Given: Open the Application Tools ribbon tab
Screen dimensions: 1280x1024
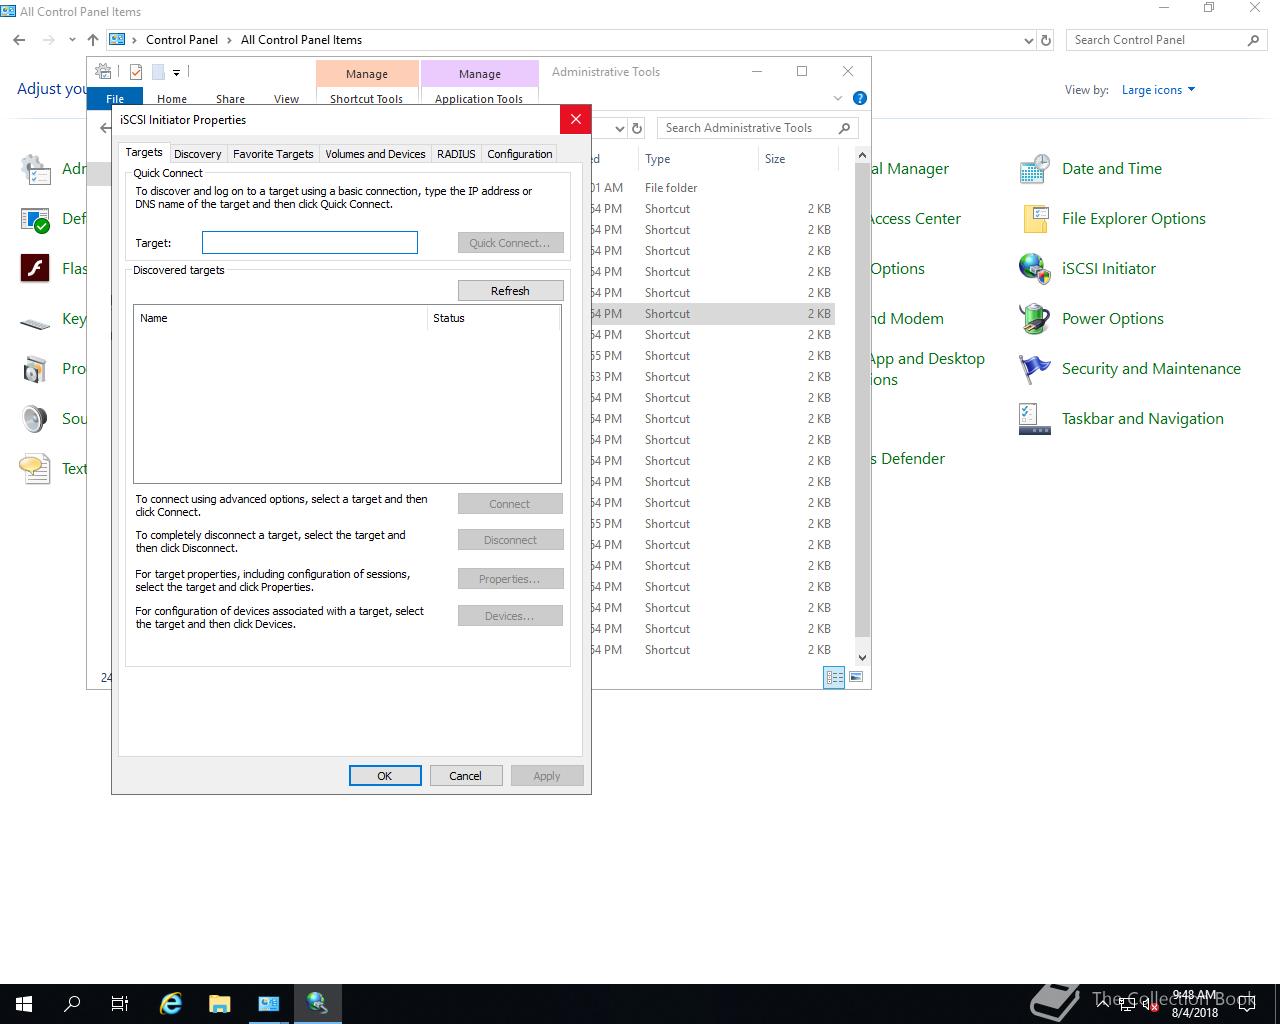Looking at the screenshot, I should [x=479, y=99].
